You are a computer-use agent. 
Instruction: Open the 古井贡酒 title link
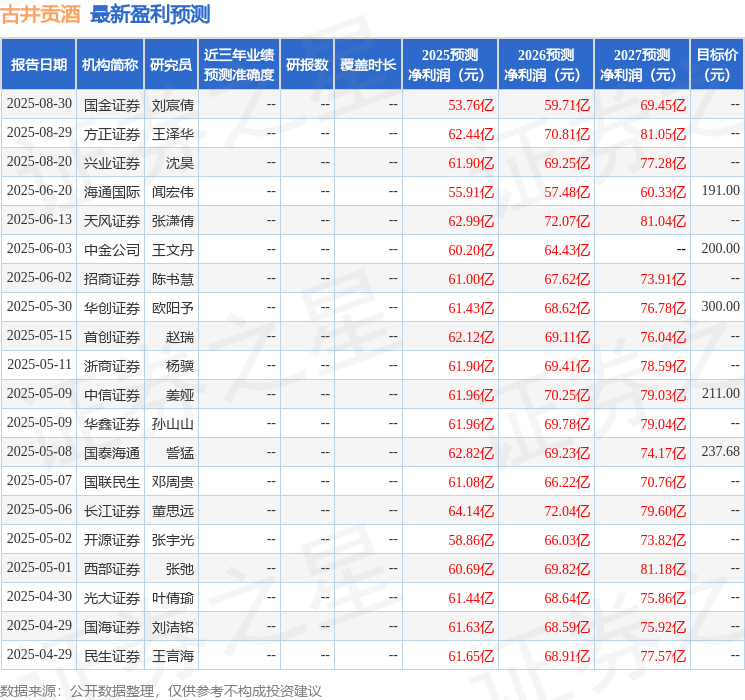point(41,14)
